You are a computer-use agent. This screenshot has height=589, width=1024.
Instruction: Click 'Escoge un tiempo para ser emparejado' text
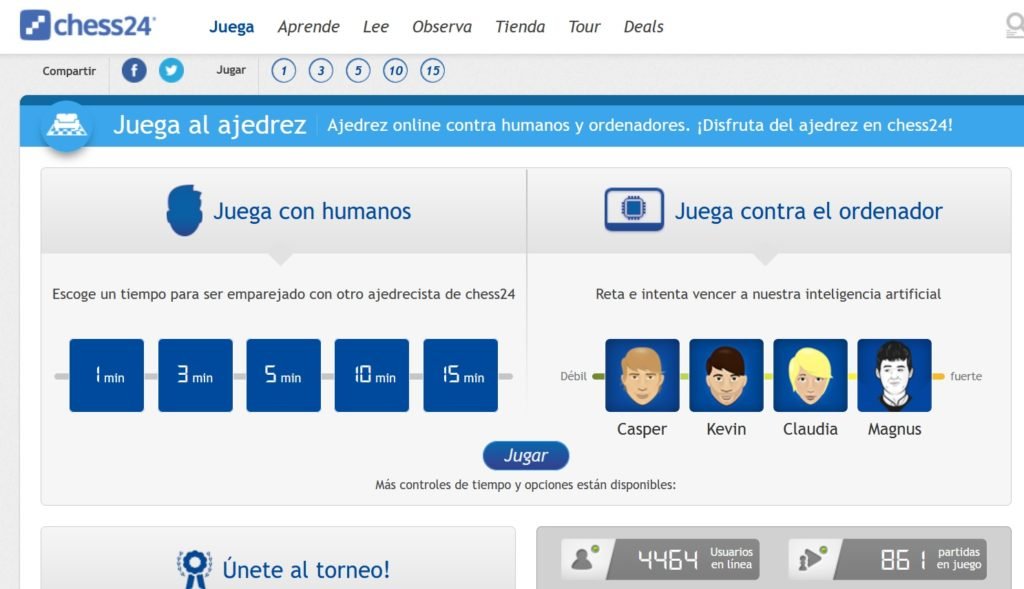283,294
